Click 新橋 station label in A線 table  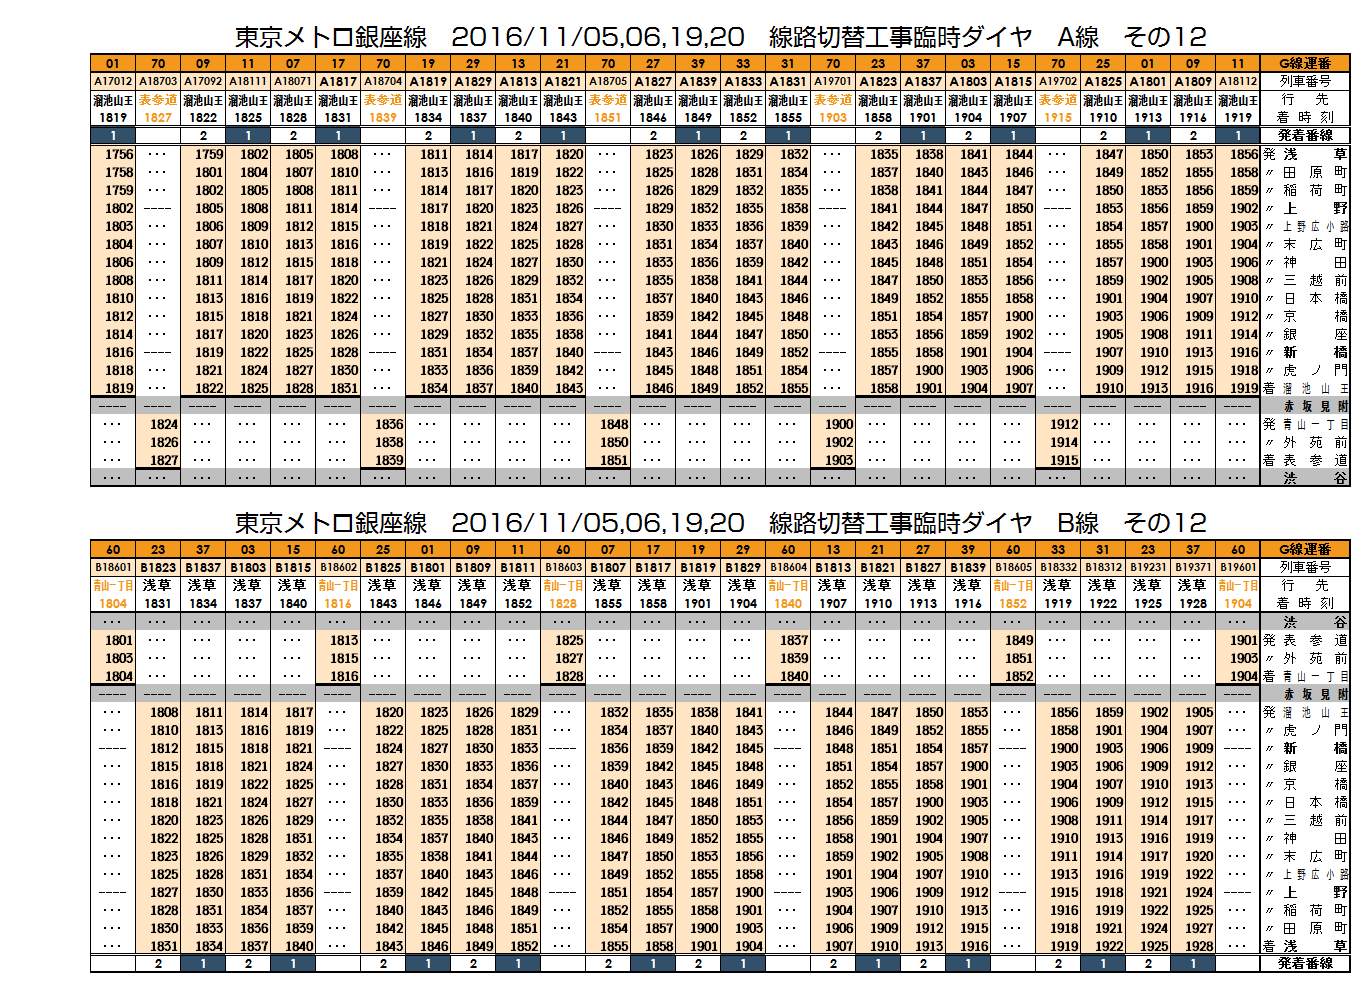(x=1315, y=352)
